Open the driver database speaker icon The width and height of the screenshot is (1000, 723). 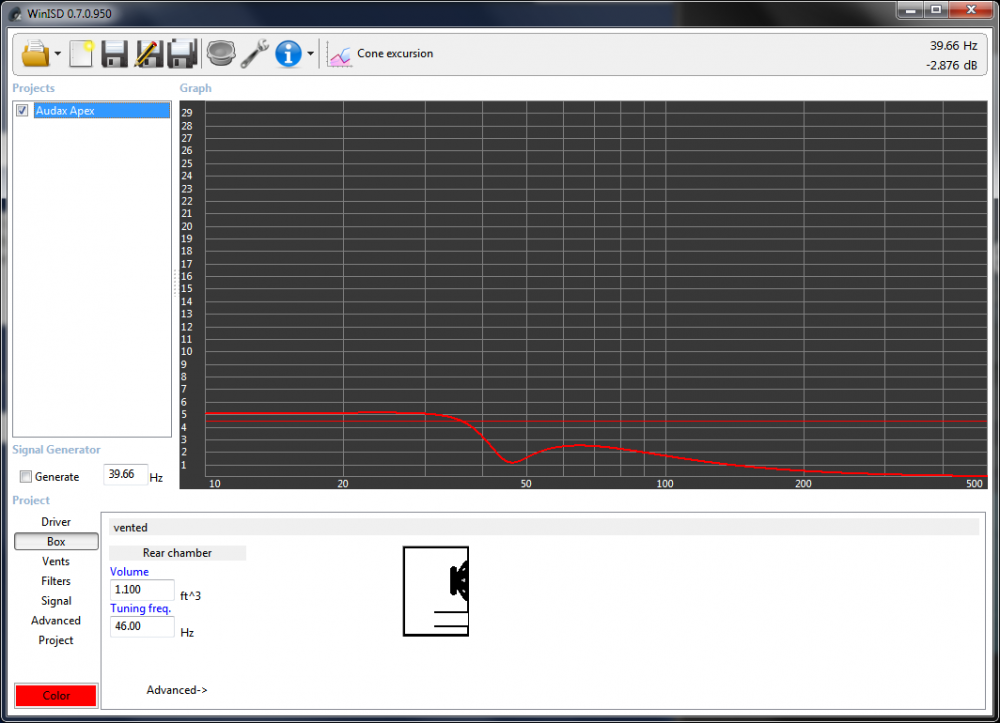tap(220, 53)
